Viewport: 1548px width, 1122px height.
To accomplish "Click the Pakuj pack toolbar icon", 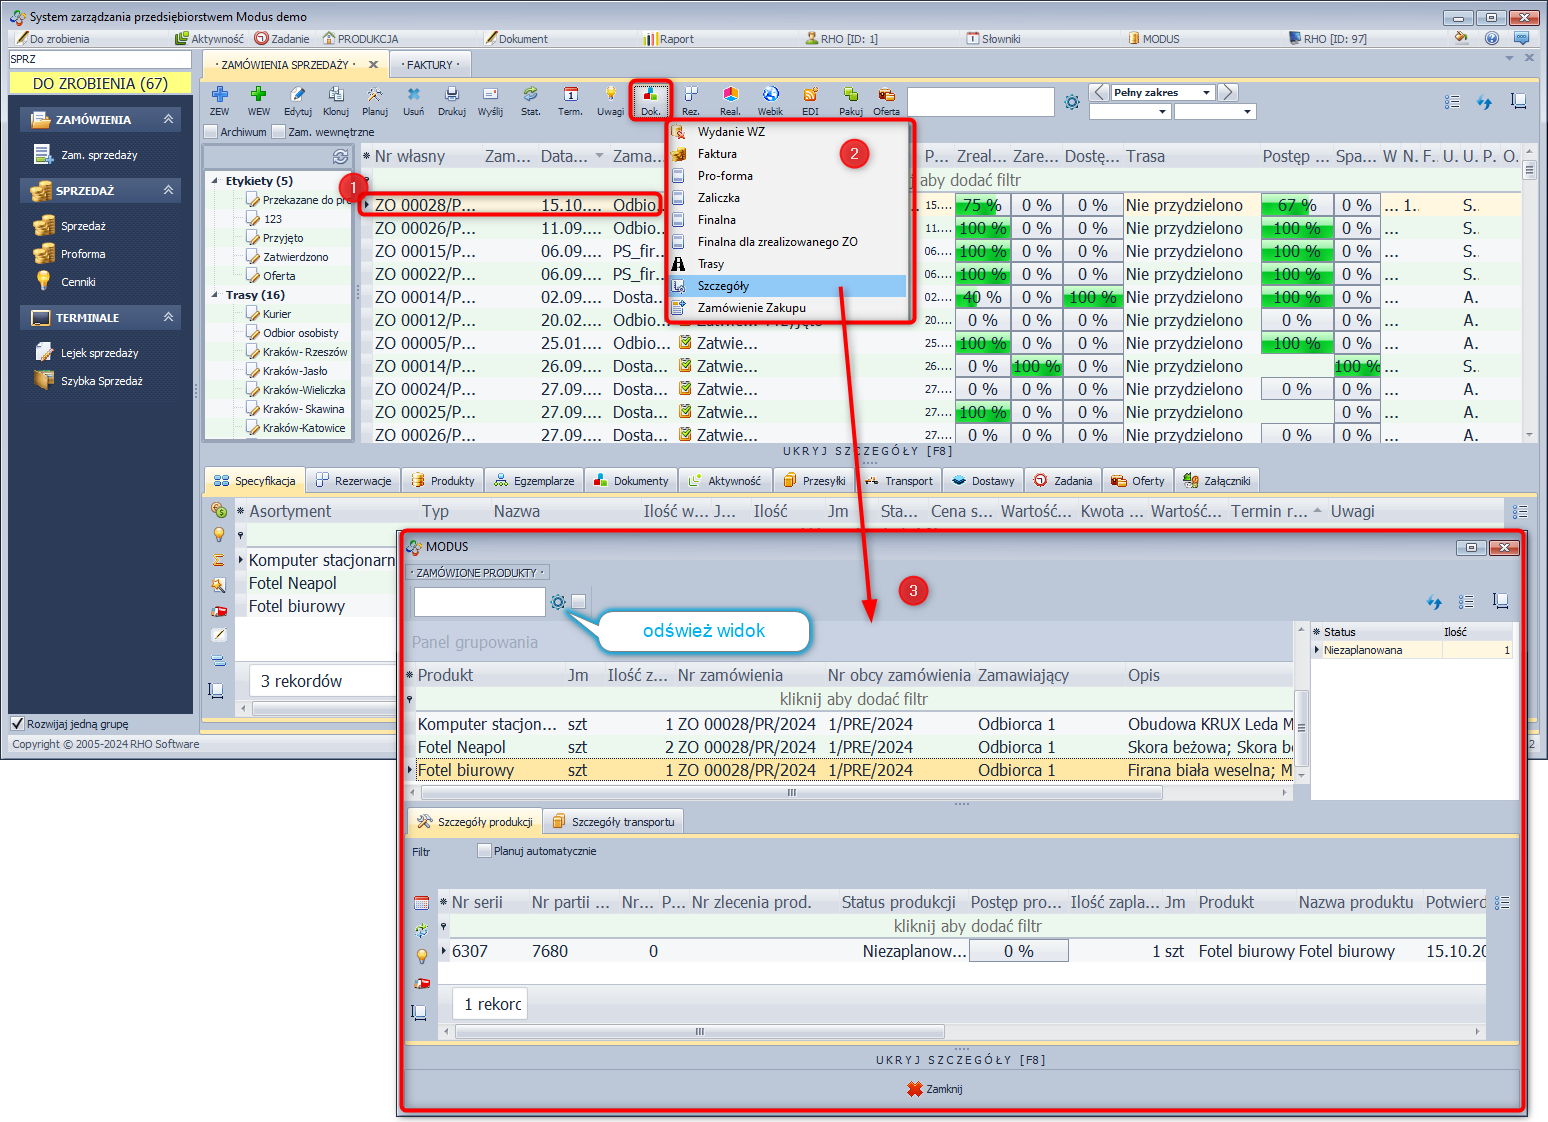I will (x=850, y=99).
